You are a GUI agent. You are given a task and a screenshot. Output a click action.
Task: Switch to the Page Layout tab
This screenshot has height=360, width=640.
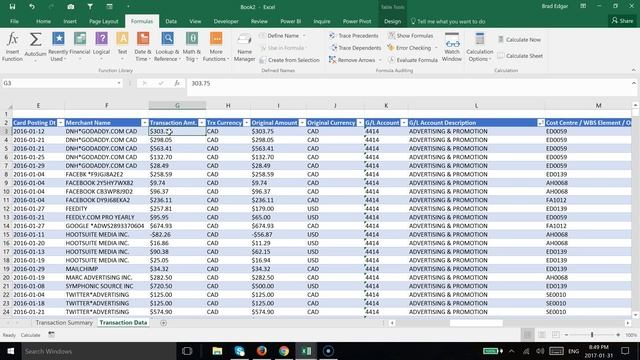104,21
